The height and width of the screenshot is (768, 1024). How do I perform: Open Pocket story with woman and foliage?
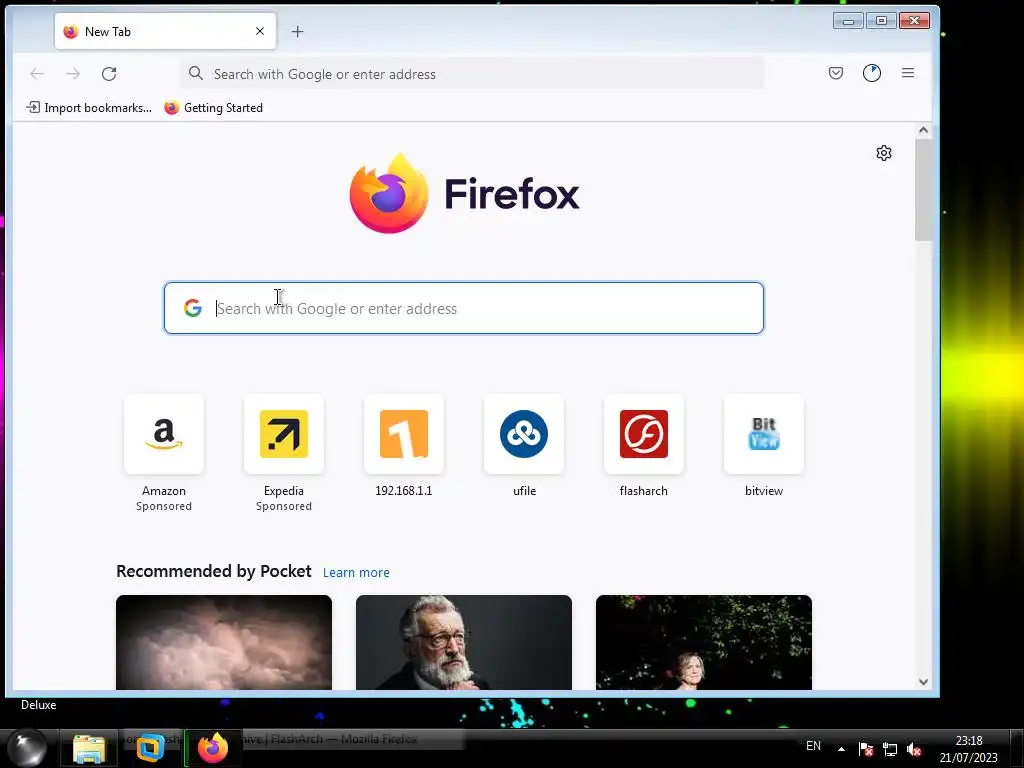click(x=704, y=642)
